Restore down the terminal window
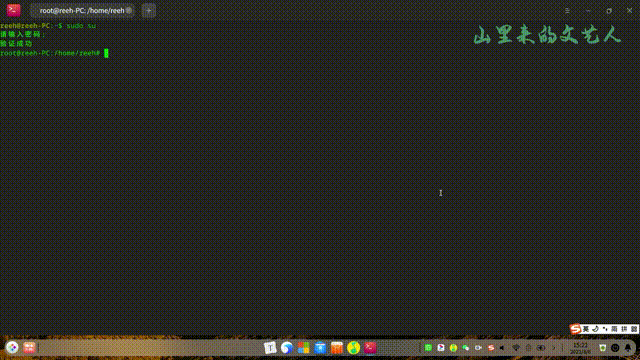Screen dimensions: 640x360 tap(609, 11)
